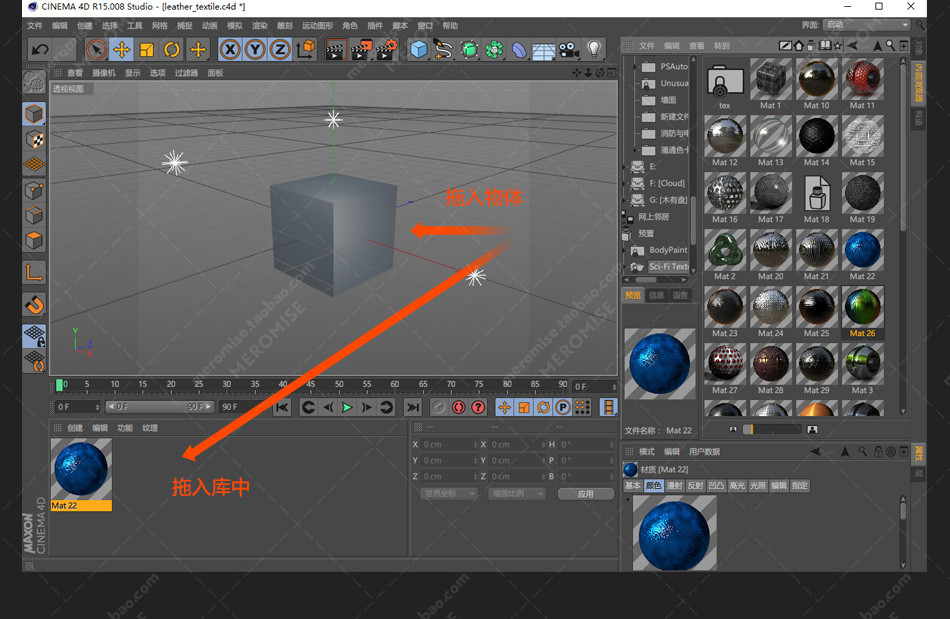Open 文件 menu in main menu bar
The image size is (950, 619).
(35, 25)
